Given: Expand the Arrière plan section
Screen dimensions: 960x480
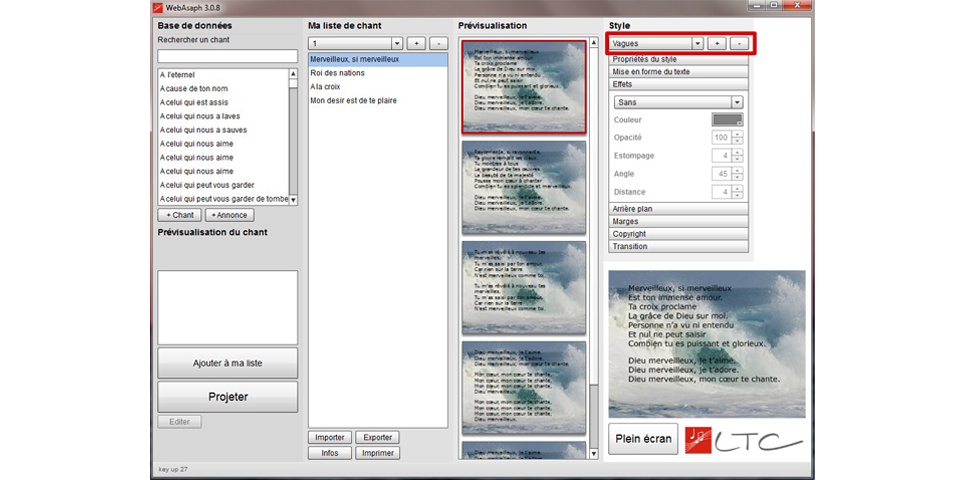Looking at the screenshot, I should 678,209.
